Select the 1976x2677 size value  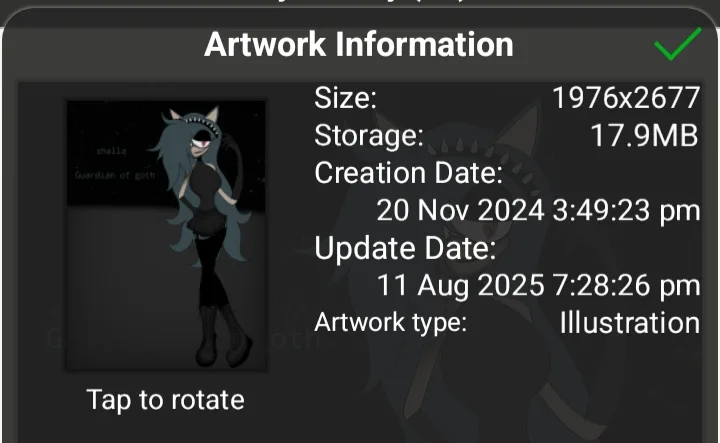coord(626,98)
